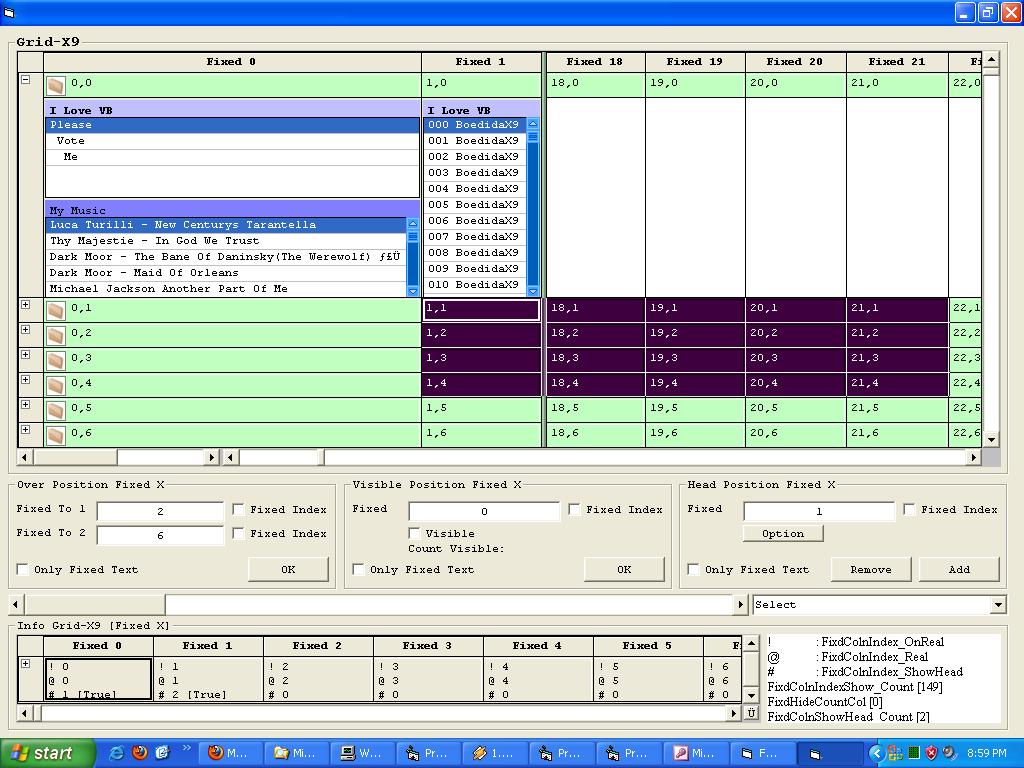Open the Select dropdown list

point(997,605)
